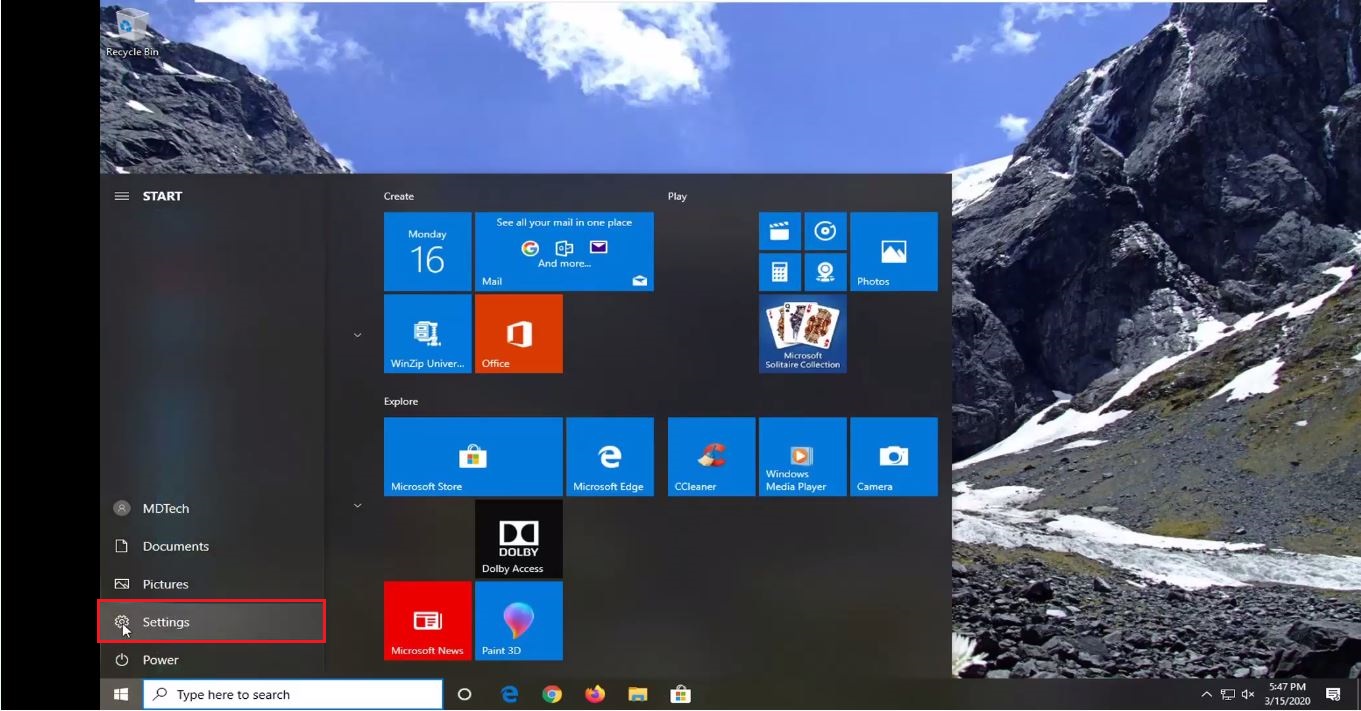1361x711 pixels.
Task: Open the Calendar tile showing Monday 16
Action: point(427,251)
